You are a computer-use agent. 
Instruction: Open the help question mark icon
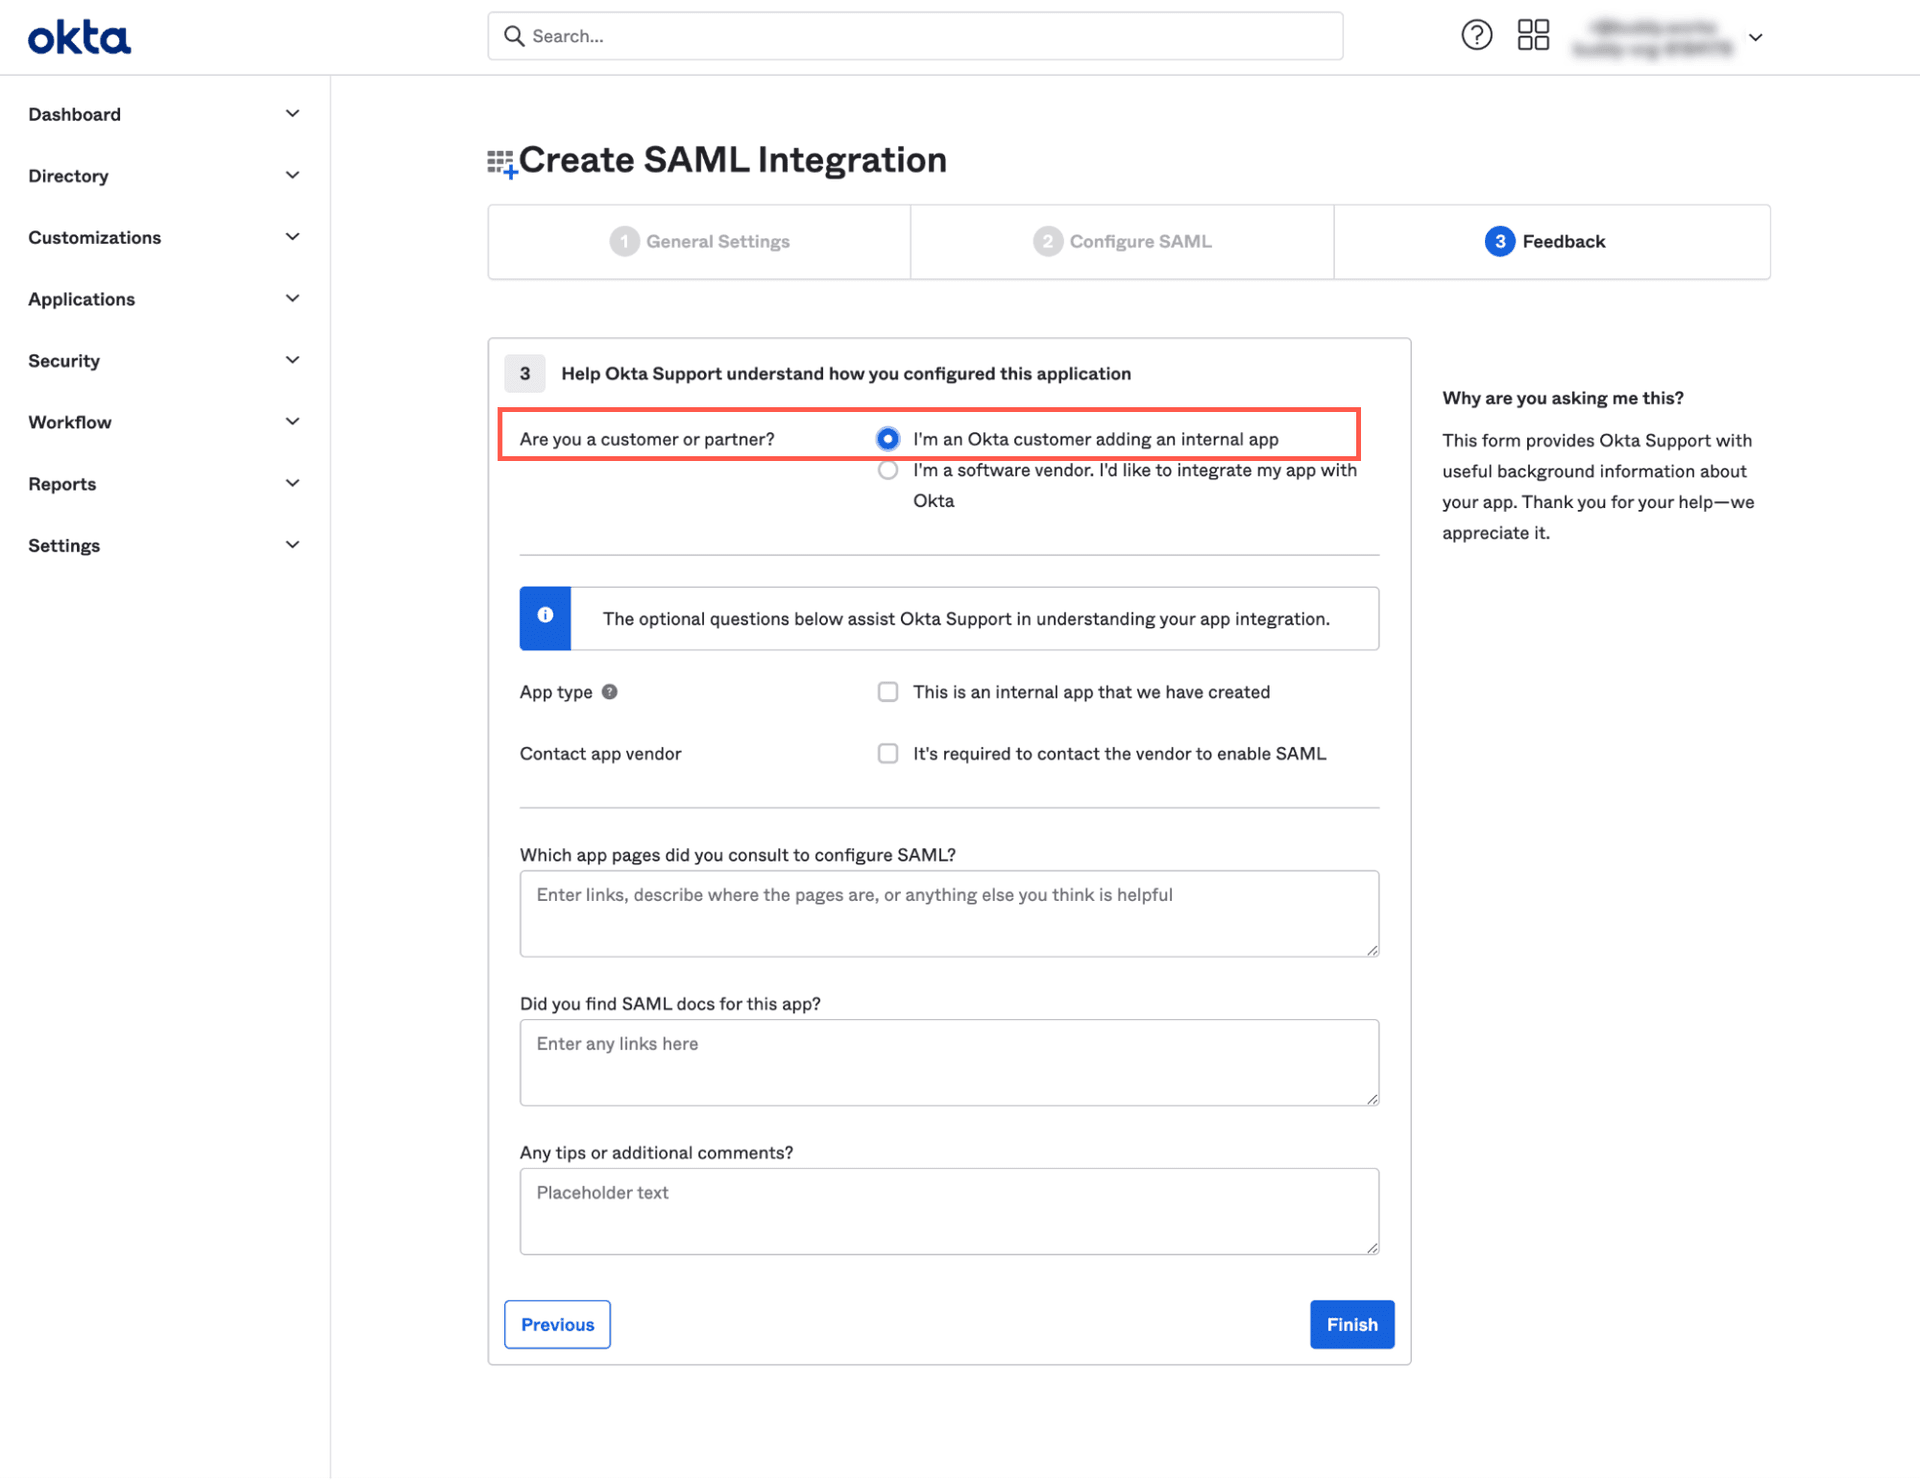[1476, 36]
